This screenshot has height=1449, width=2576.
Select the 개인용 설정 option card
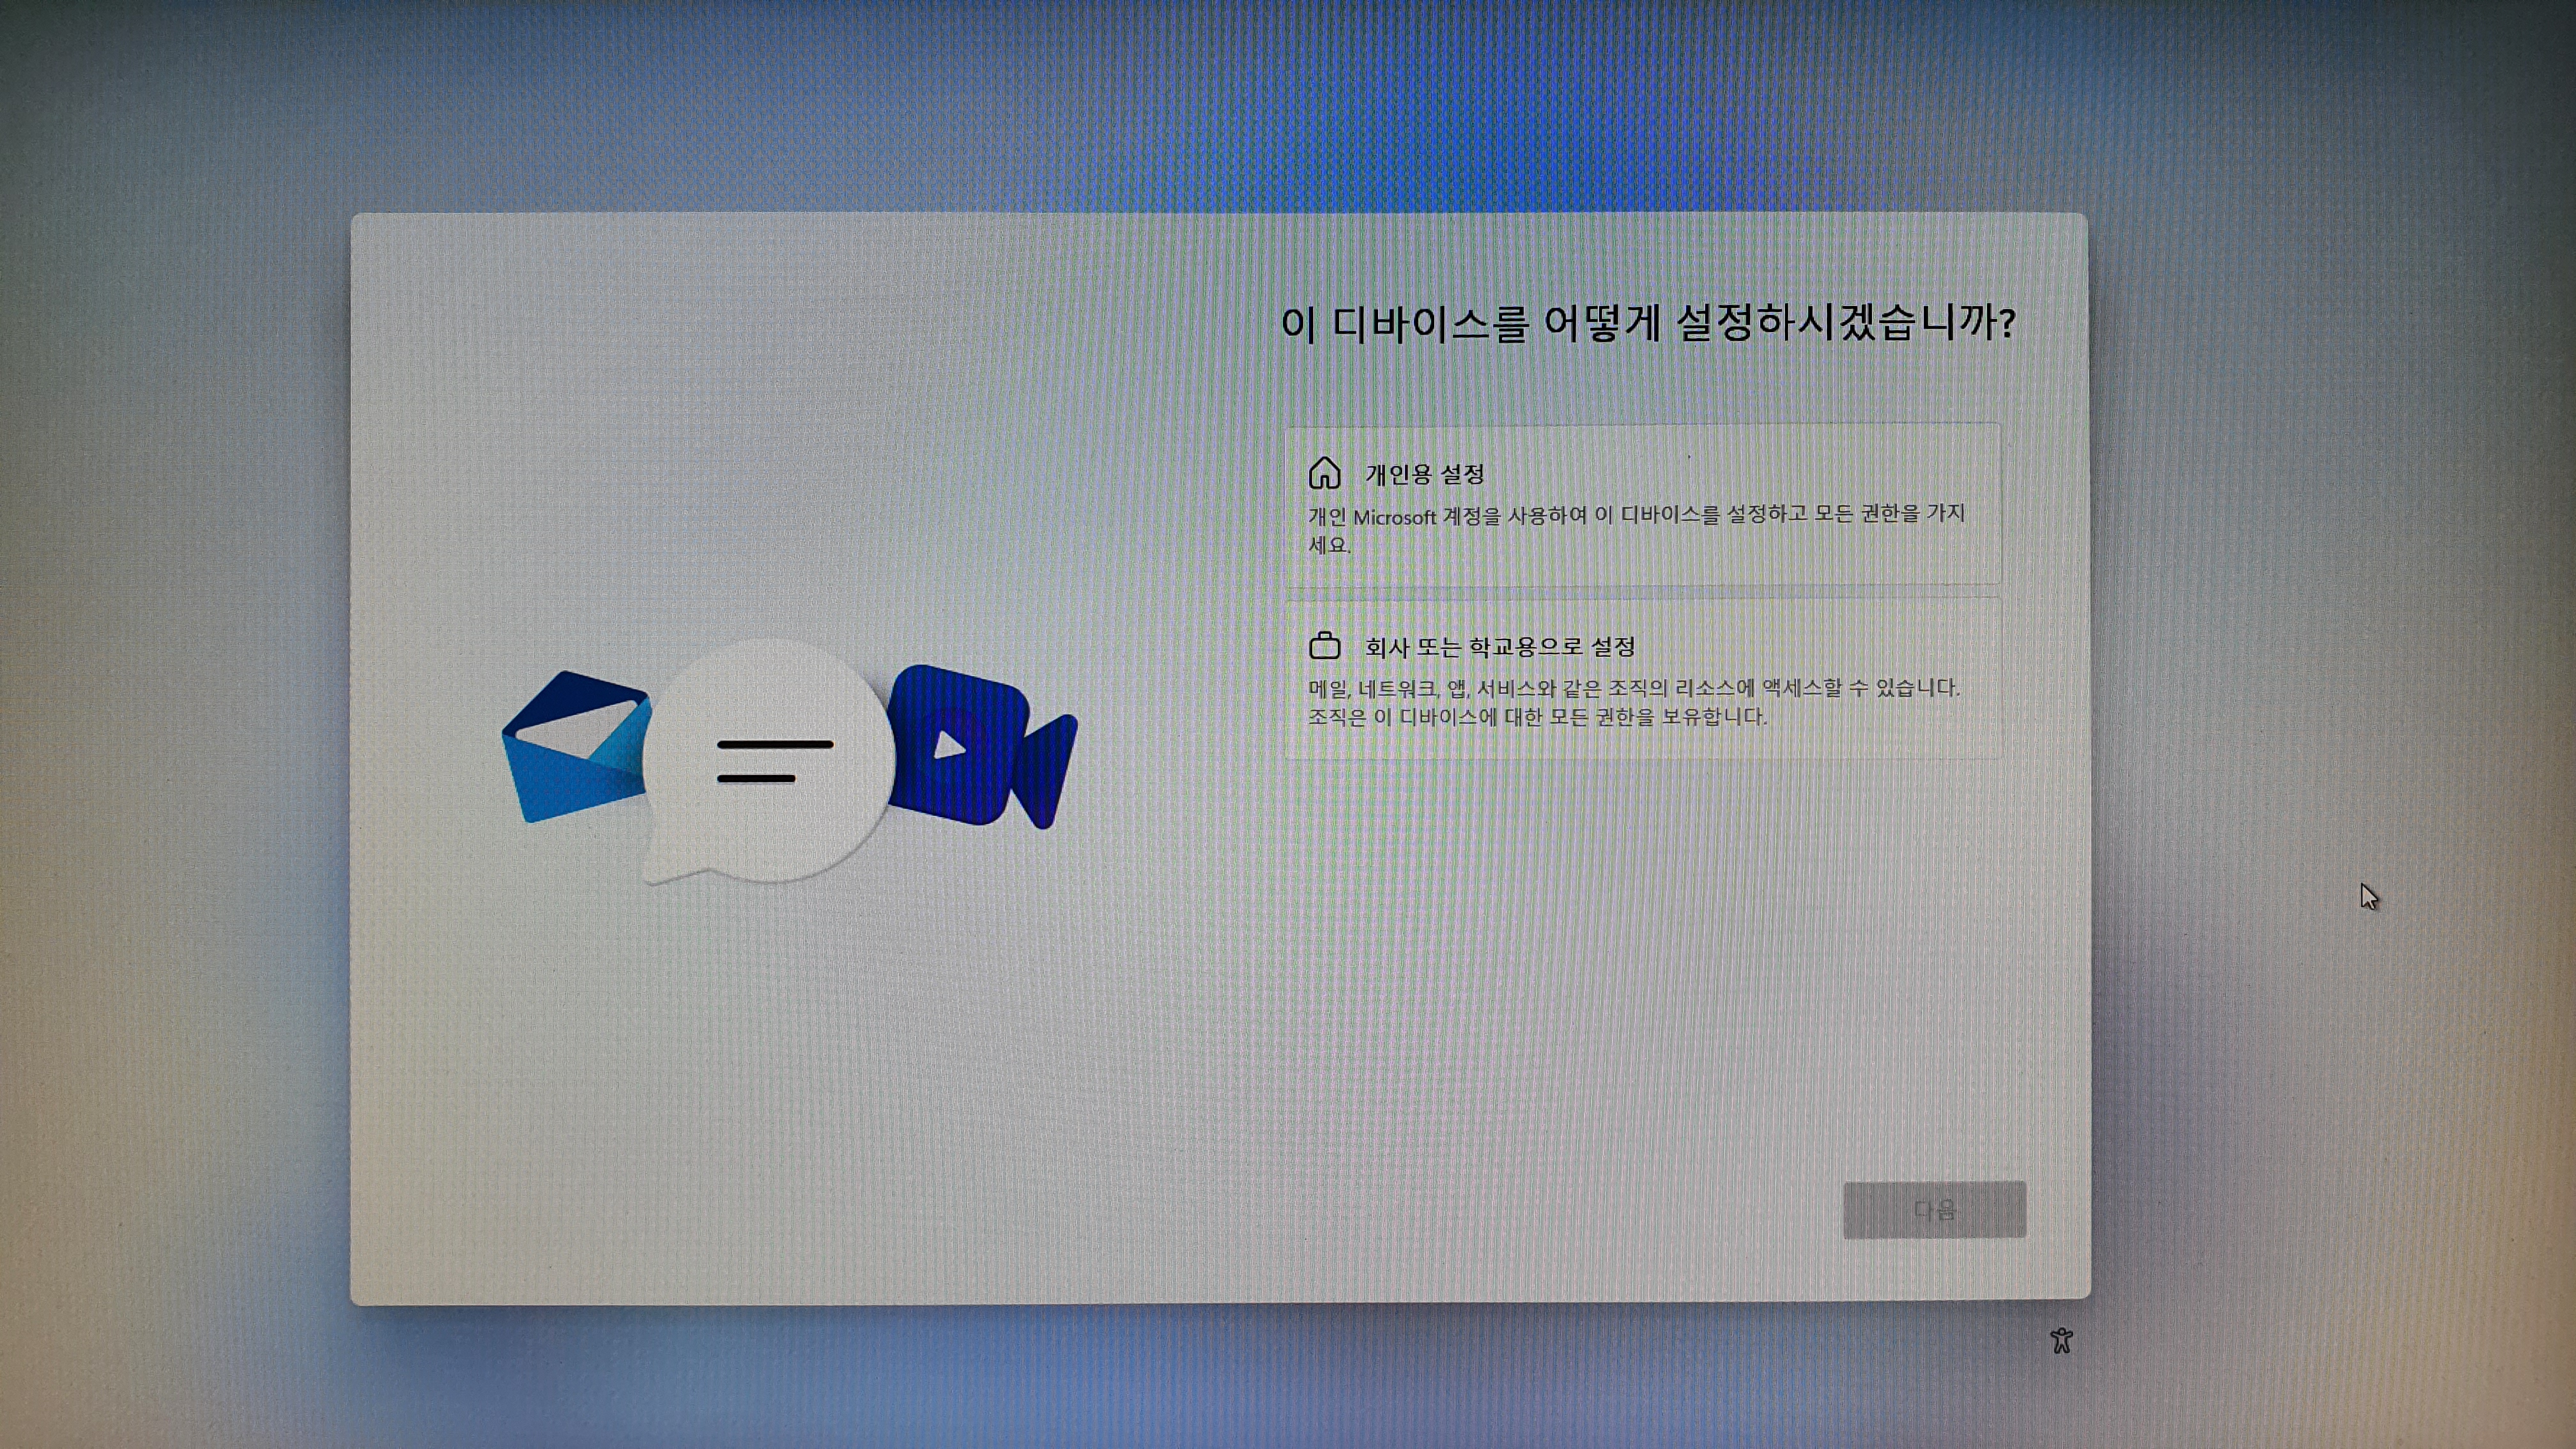pyautogui.click(x=1643, y=505)
